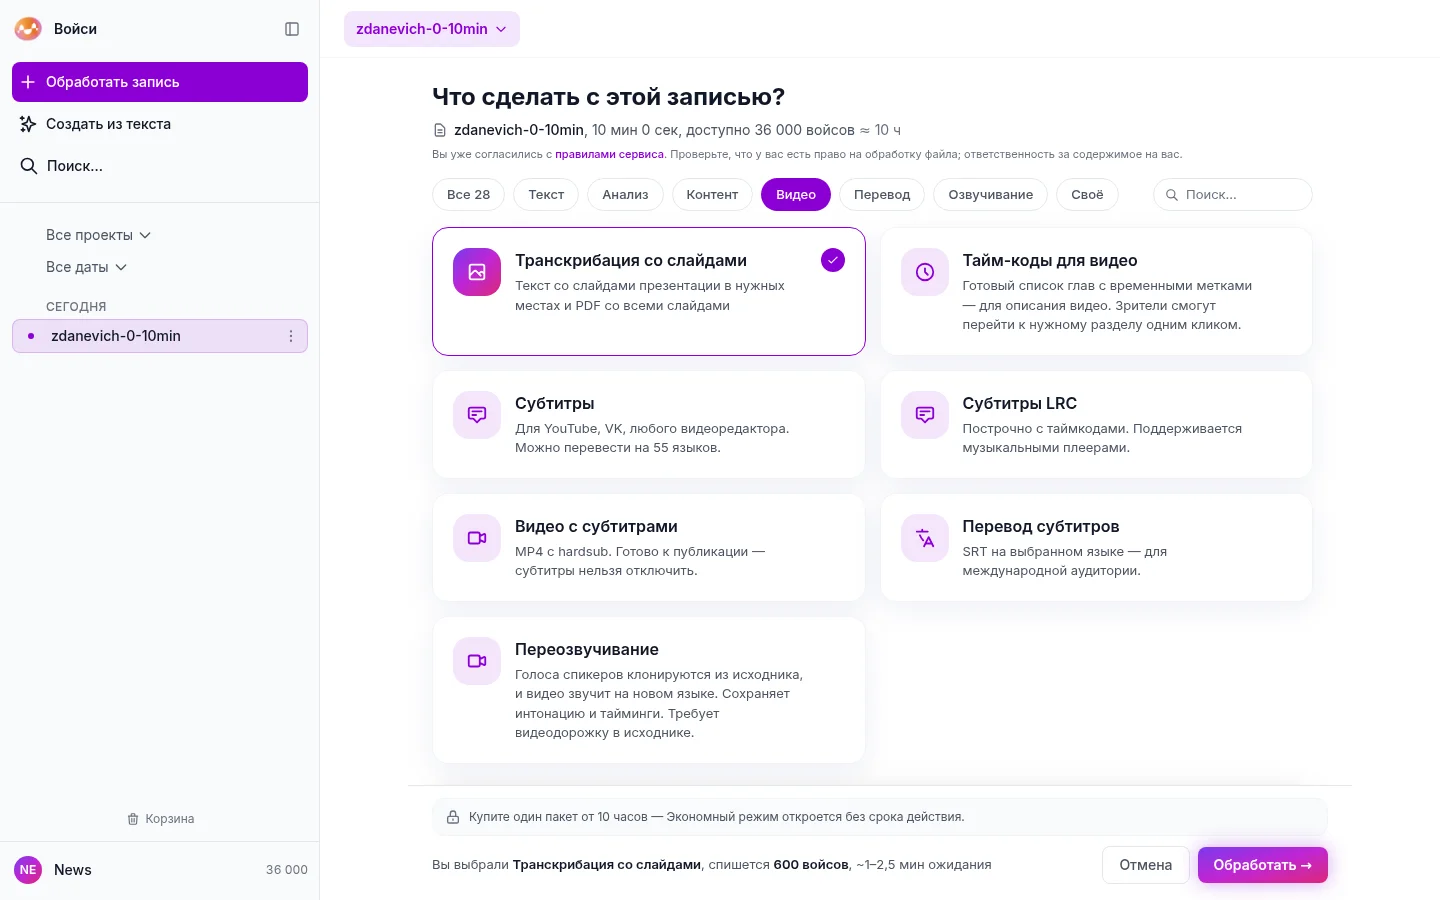The image size is (1440, 900).
Task: Open the правилами сервиса link
Action: [609, 155]
